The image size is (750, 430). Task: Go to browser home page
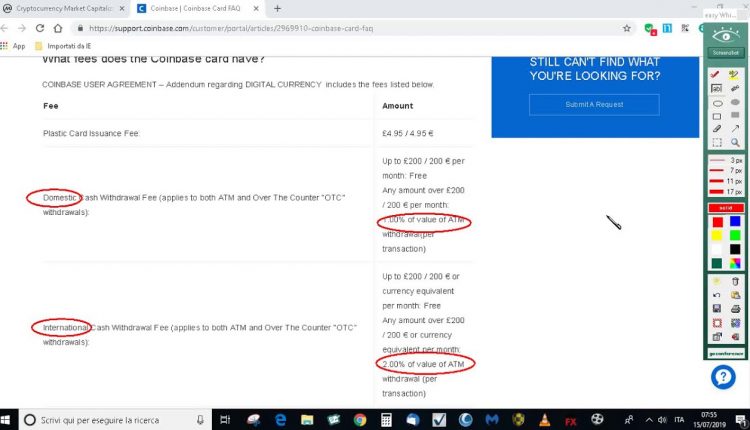[x=58, y=28]
